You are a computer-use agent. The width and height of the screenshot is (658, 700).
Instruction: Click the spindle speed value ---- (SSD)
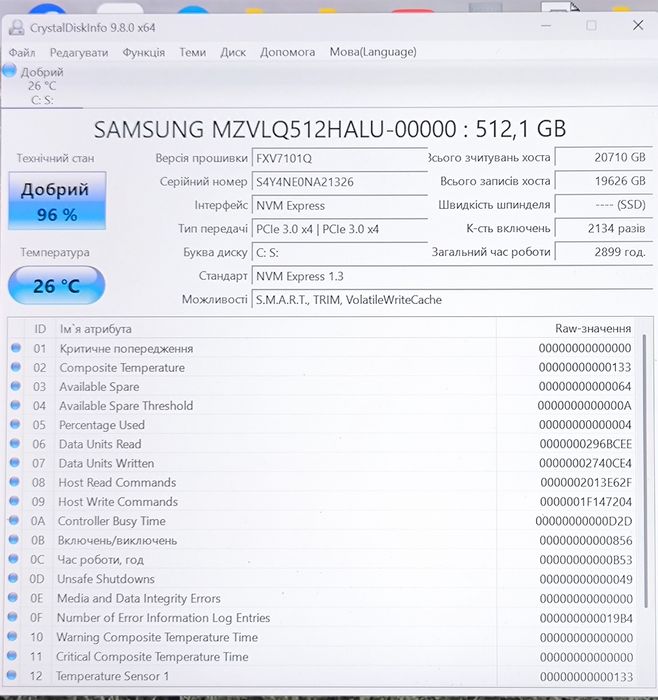tap(604, 204)
